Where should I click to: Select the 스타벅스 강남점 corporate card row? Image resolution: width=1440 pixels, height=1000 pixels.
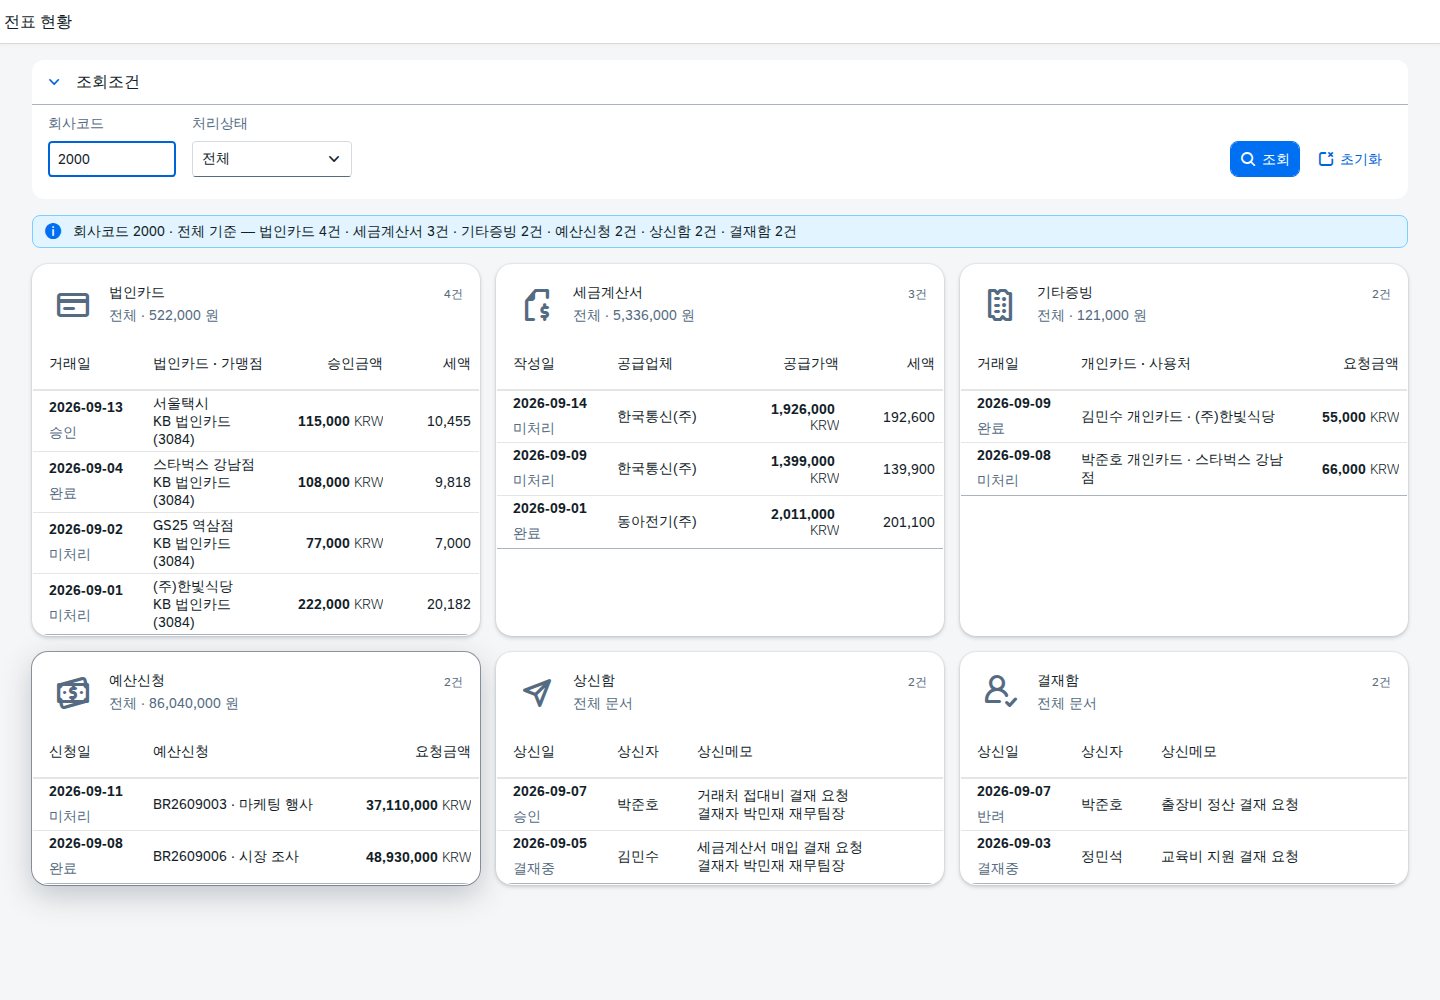[x=256, y=482]
